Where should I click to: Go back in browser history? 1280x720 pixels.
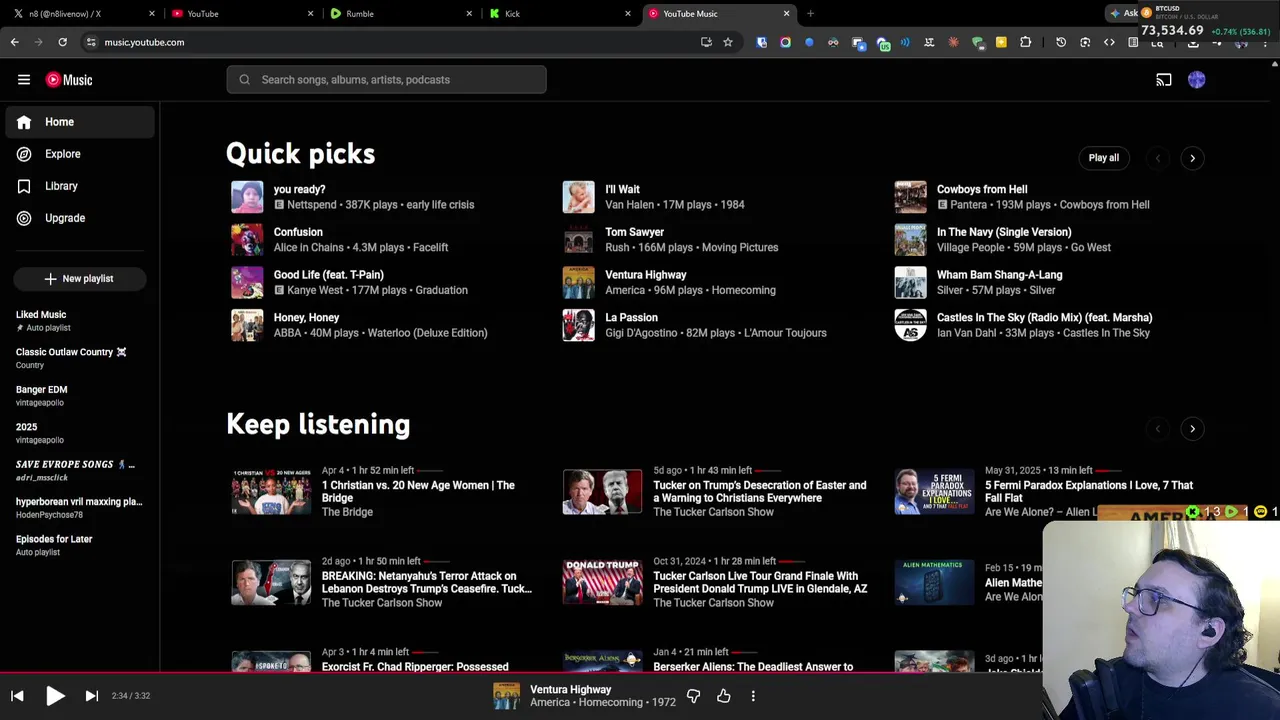coord(14,42)
